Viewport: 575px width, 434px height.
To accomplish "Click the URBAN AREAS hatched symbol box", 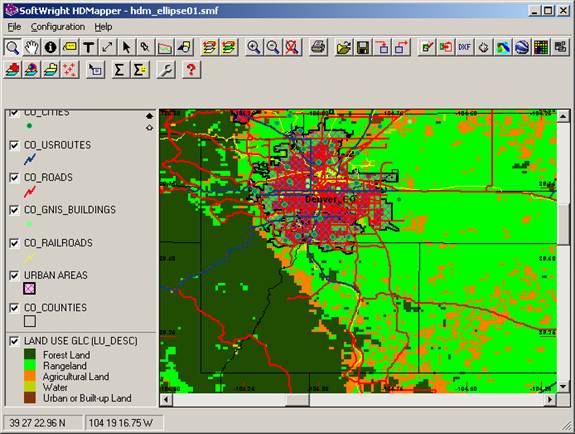I will tap(30, 288).
